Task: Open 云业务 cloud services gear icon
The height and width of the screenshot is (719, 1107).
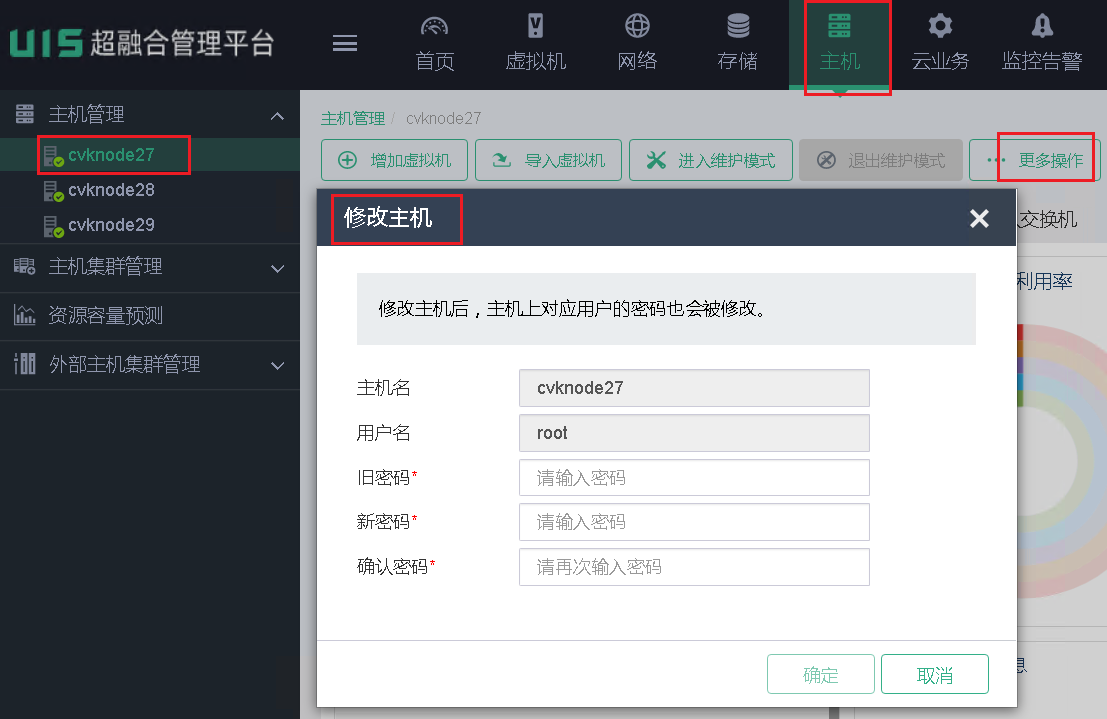Action: [x=940, y=26]
